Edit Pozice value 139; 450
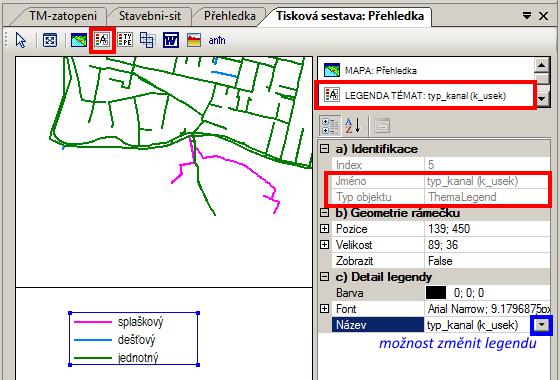560x380 pixels. tap(488, 229)
